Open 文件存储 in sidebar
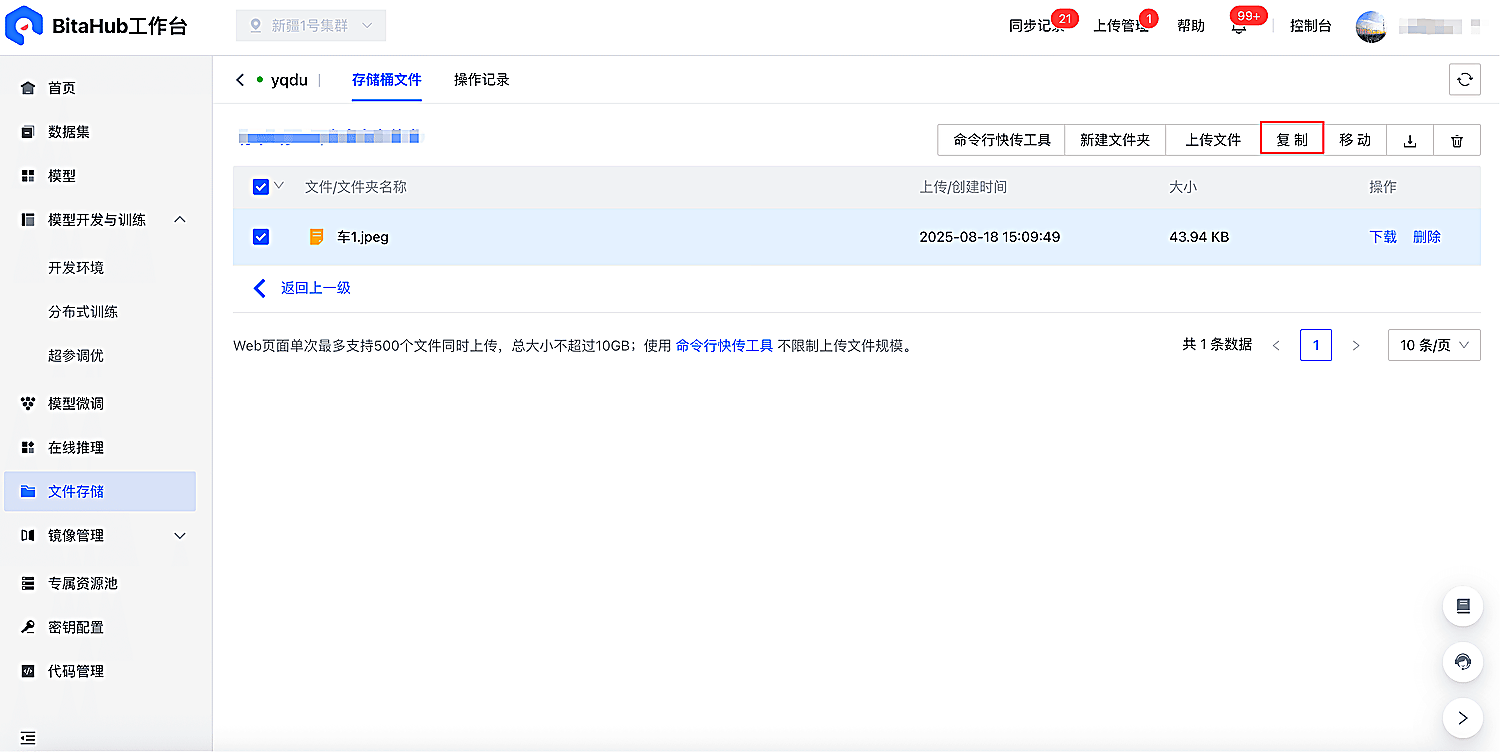 (100, 491)
